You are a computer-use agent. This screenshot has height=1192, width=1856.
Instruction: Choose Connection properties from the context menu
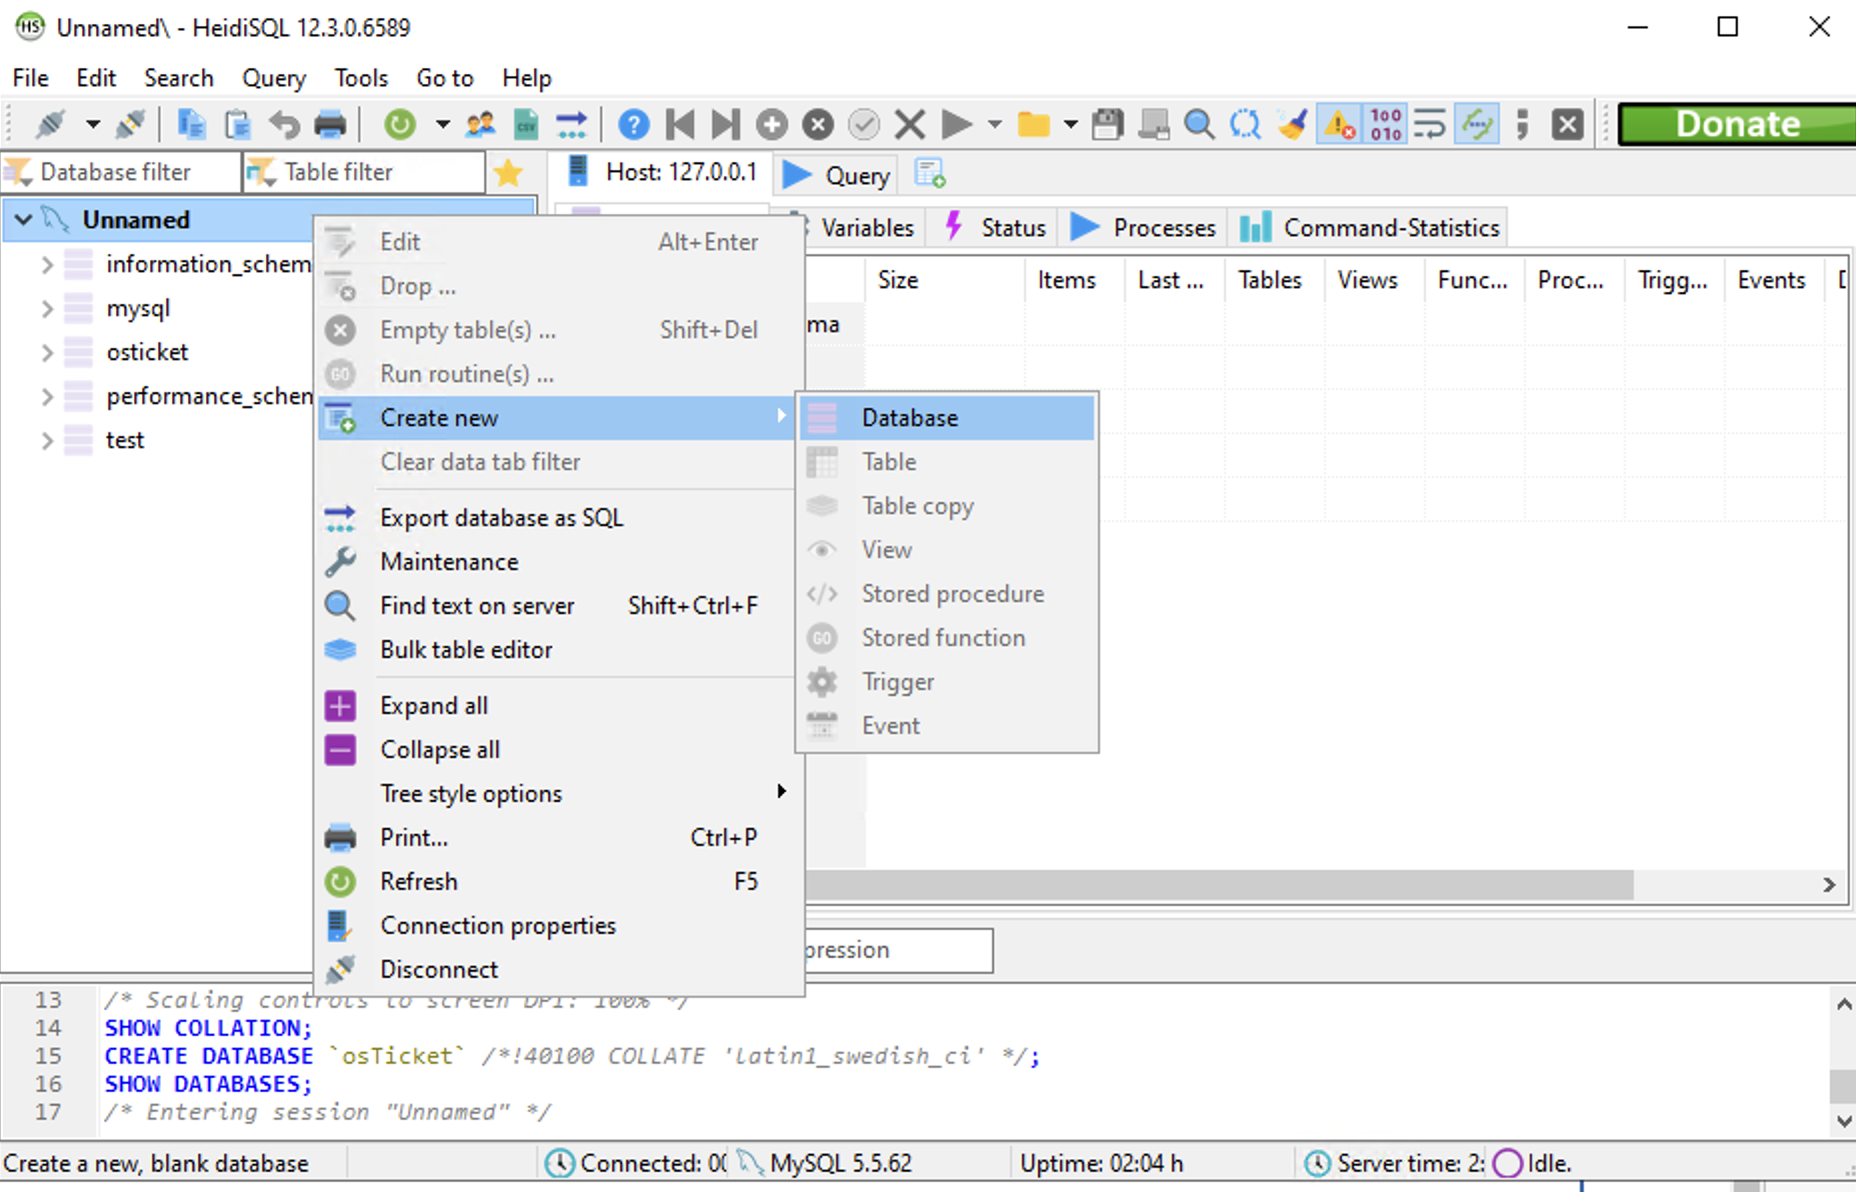click(x=559, y=926)
